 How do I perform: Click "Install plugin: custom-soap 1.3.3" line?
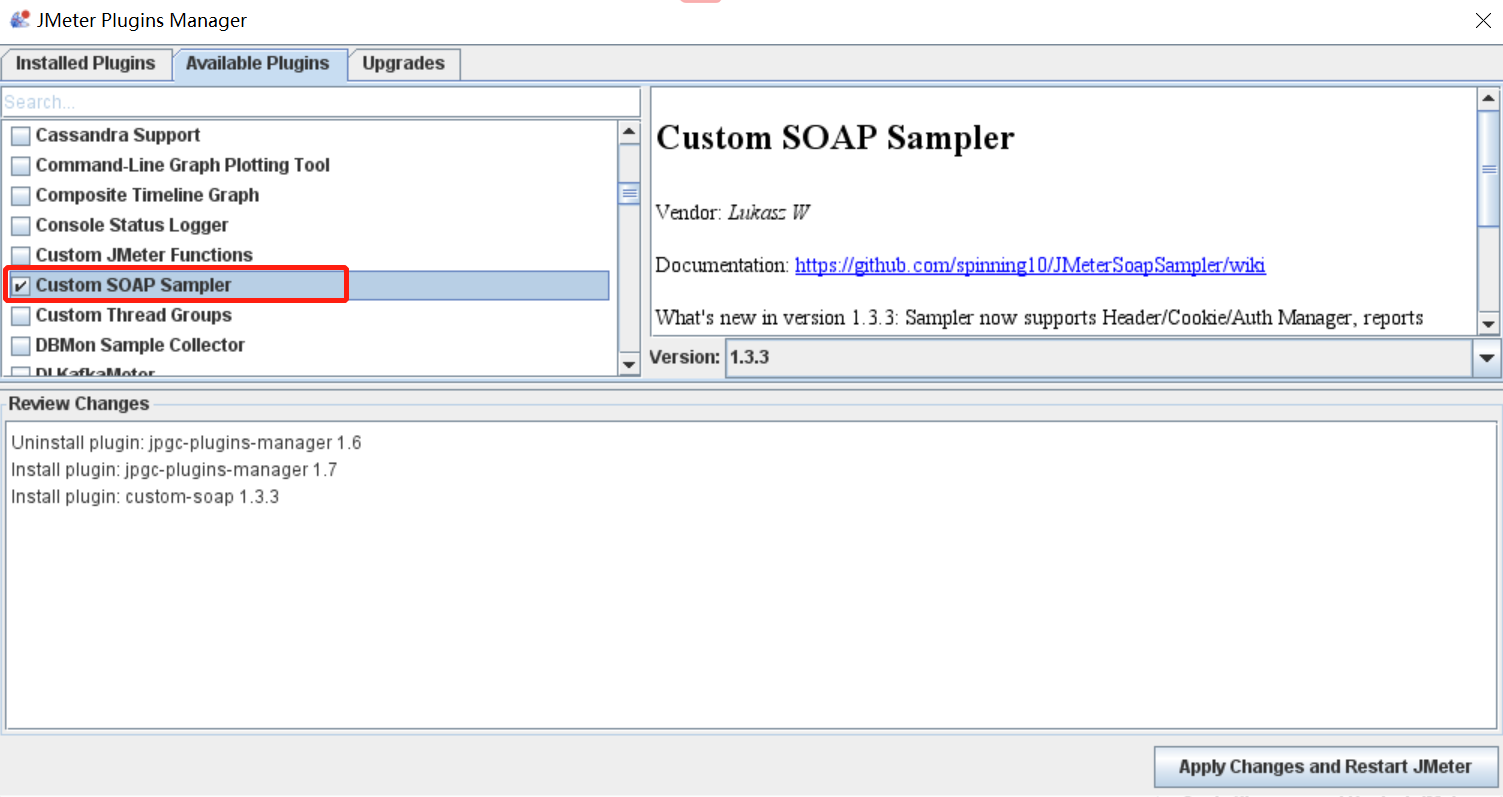[145, 496]
